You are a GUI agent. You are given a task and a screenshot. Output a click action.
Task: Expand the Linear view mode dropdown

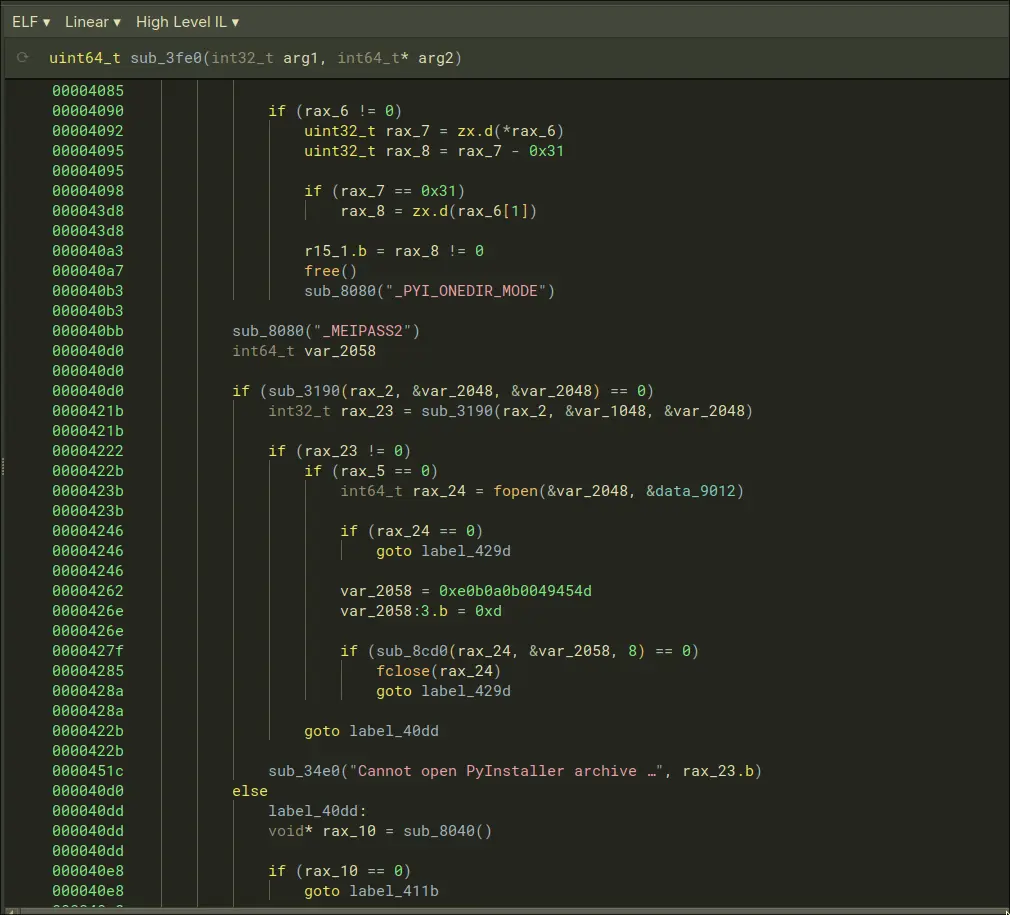(92, 21)
